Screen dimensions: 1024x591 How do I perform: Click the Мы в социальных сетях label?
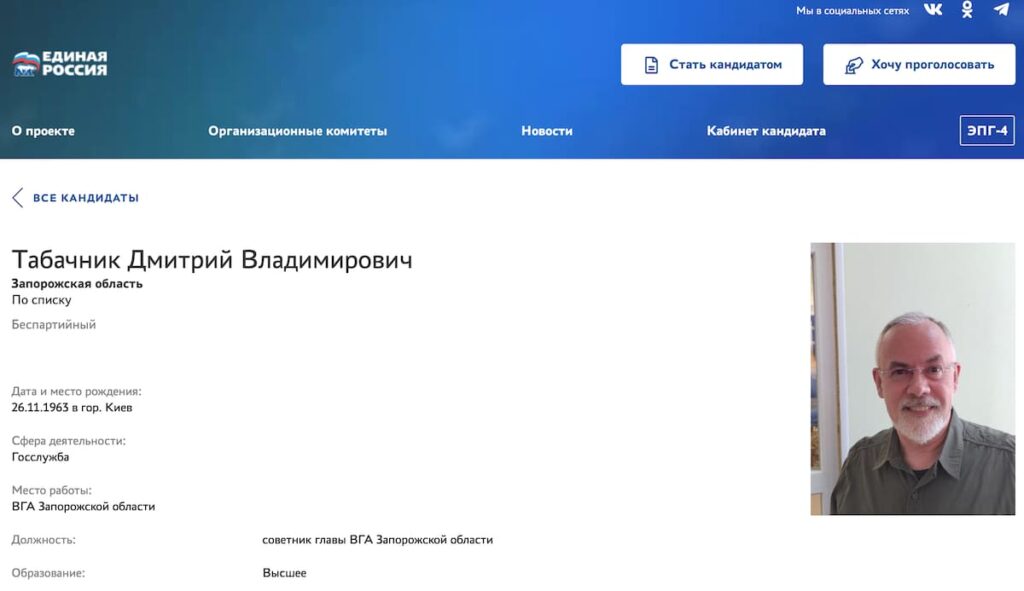coord(852,11)
